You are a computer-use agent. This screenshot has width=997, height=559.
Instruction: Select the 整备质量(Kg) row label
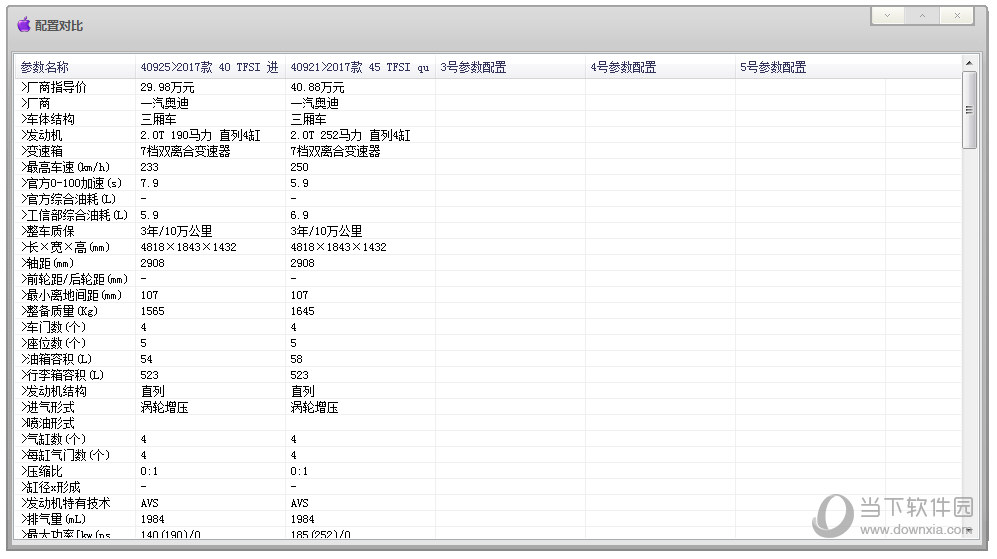point(59,311)
